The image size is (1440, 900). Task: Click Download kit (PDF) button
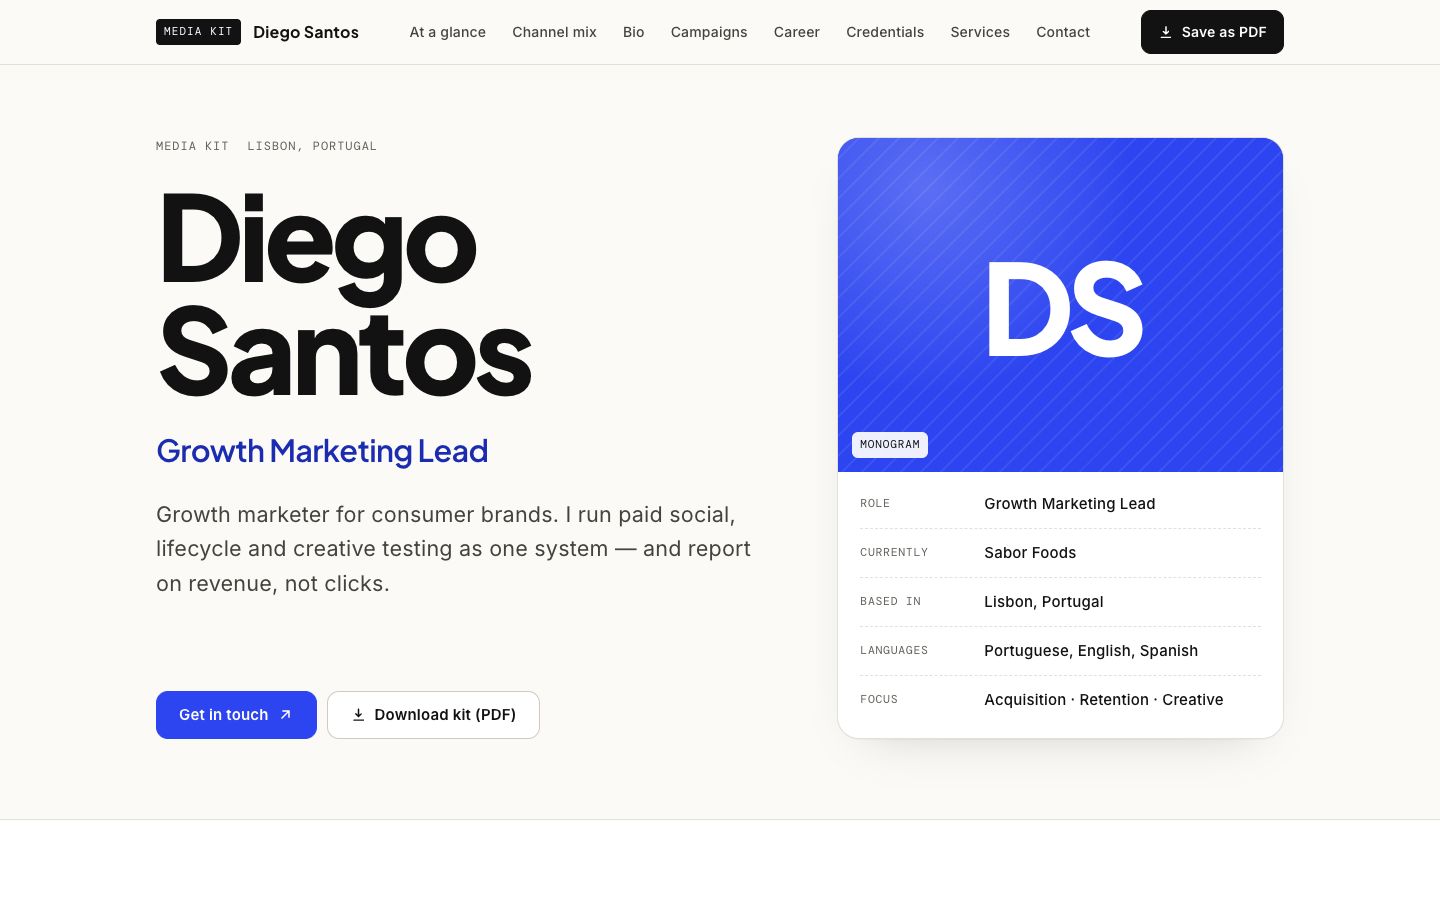(433, 715)
